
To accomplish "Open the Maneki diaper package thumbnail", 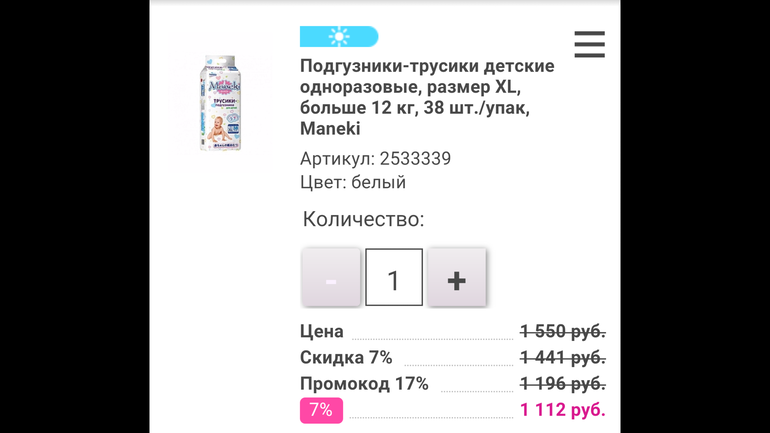I will [220, 103].
